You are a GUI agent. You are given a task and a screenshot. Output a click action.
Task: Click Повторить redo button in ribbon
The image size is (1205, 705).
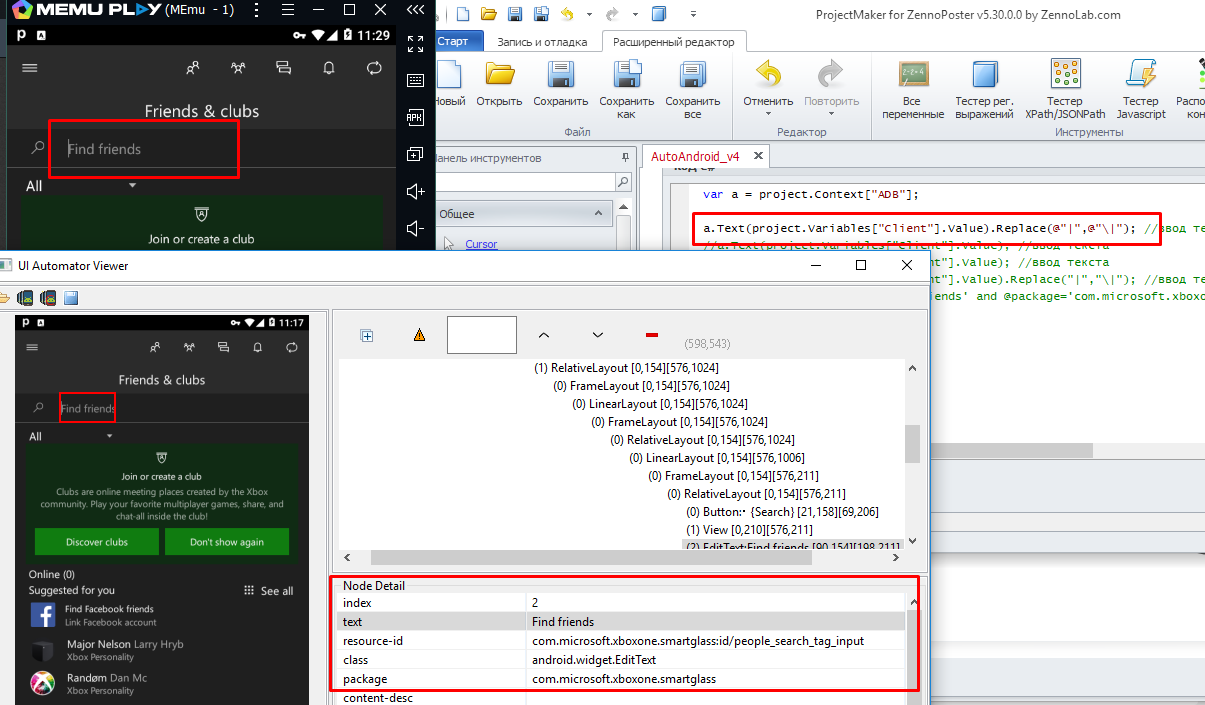(x=831, y=83)
